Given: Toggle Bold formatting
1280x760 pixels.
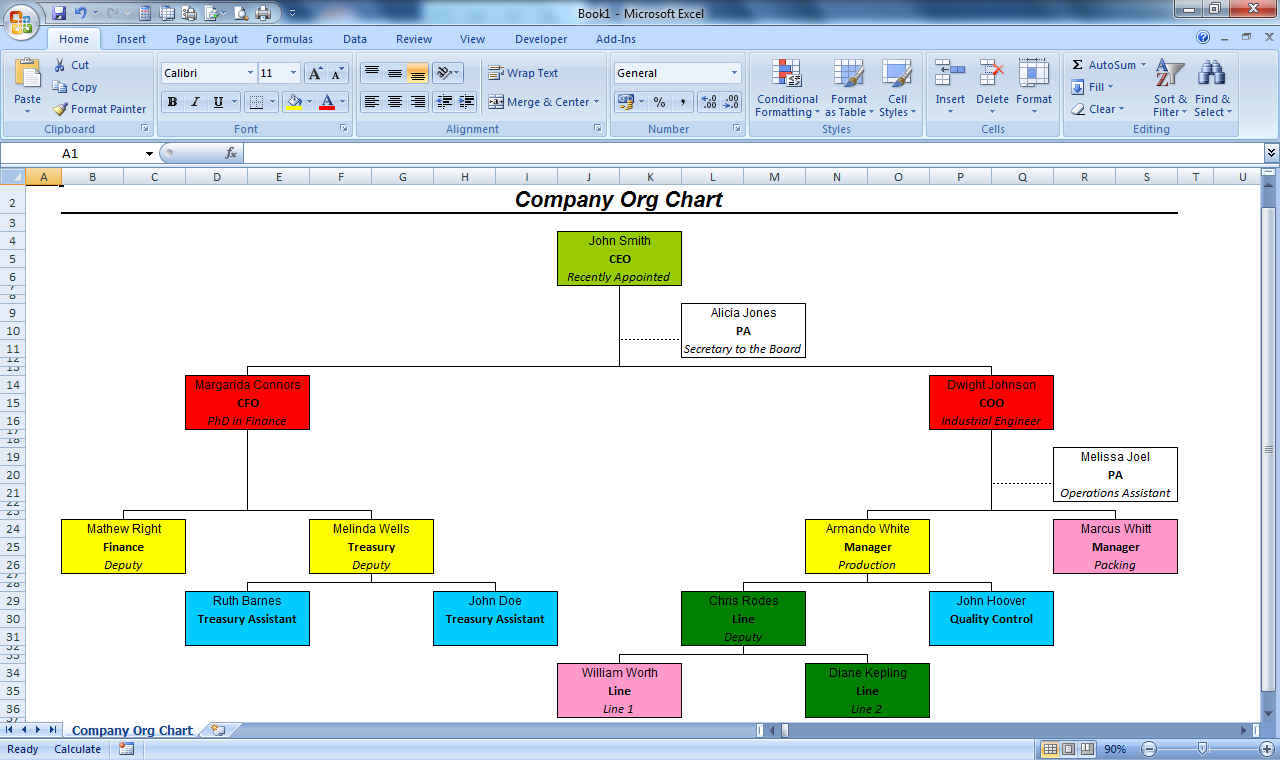Looking at the screenshot, I should pos(172,102).
